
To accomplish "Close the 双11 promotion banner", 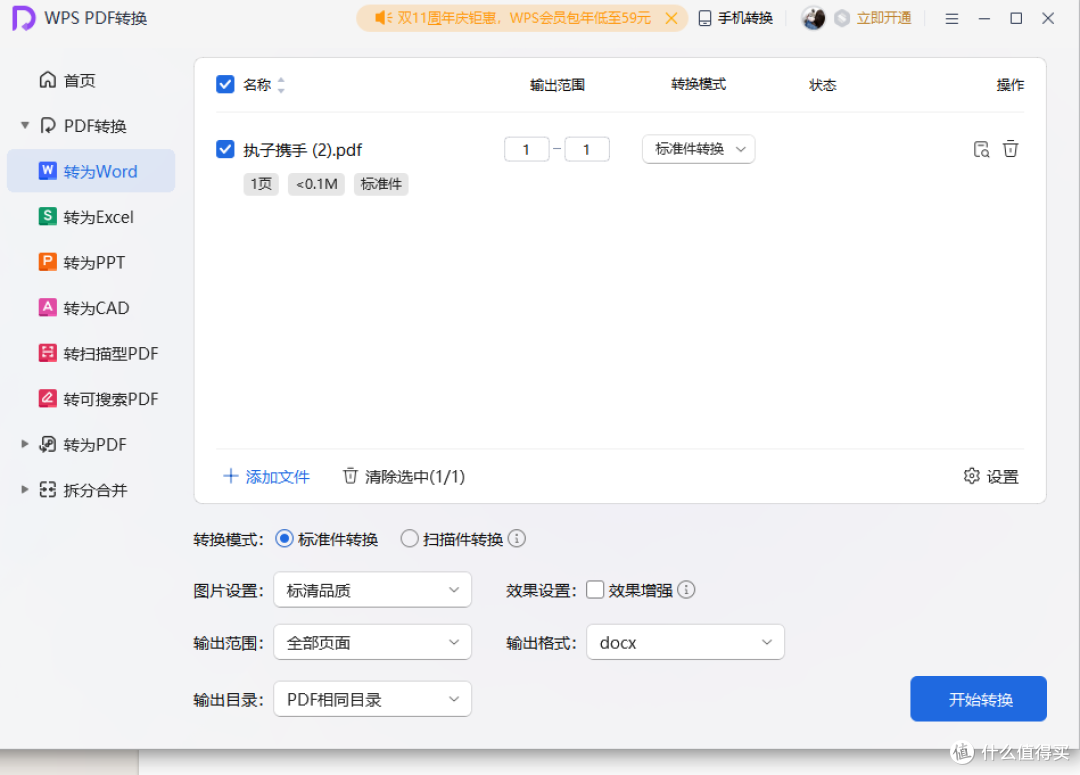I will coord(673,18).
